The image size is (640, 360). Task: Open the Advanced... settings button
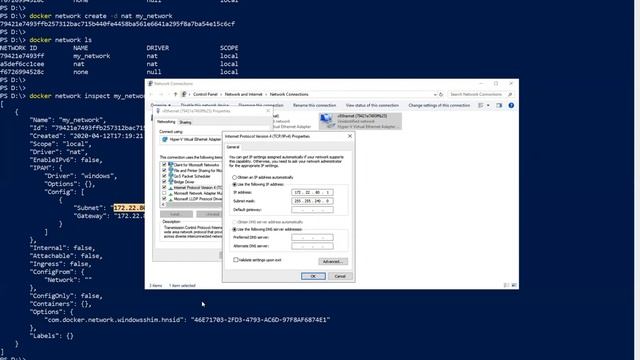coord(333,261)
